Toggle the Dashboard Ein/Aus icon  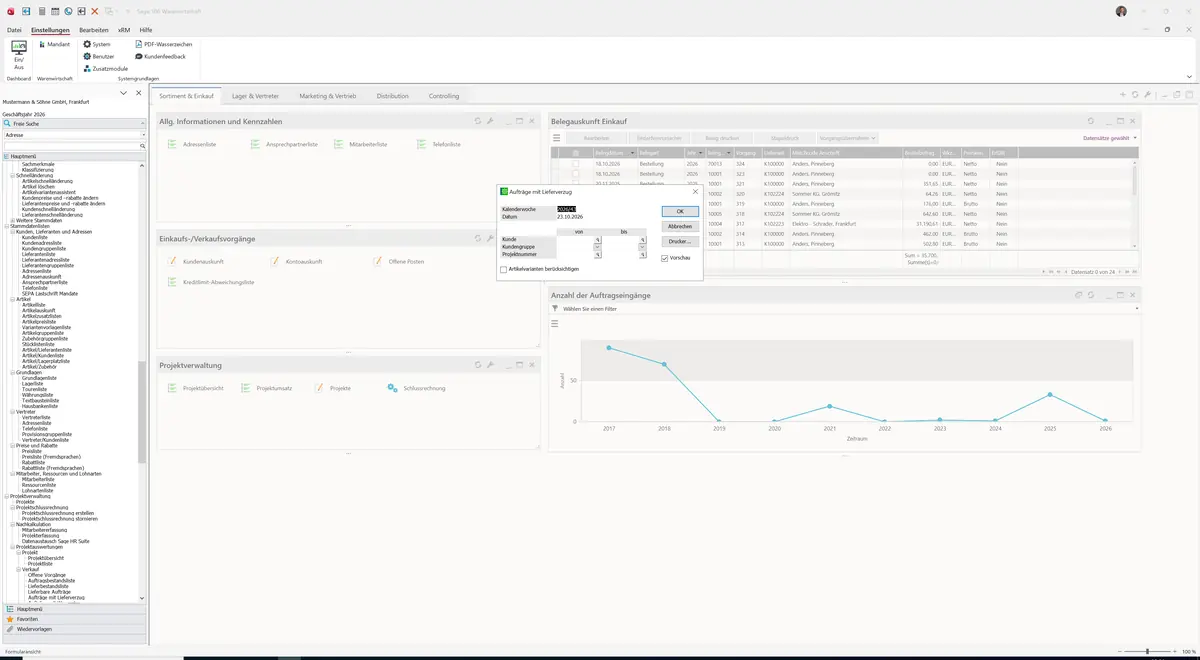18,48
